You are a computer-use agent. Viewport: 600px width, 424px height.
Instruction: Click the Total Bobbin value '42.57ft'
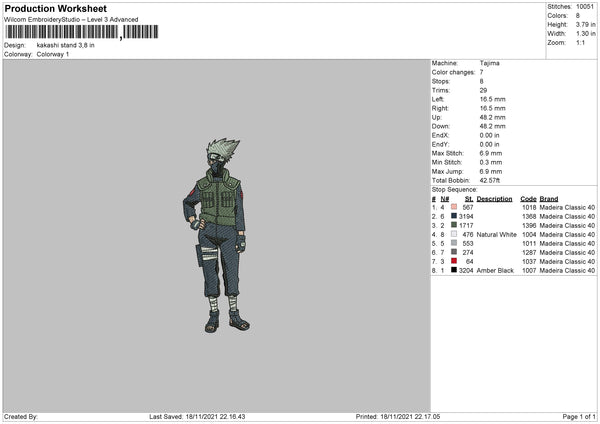tap(490, 180)
